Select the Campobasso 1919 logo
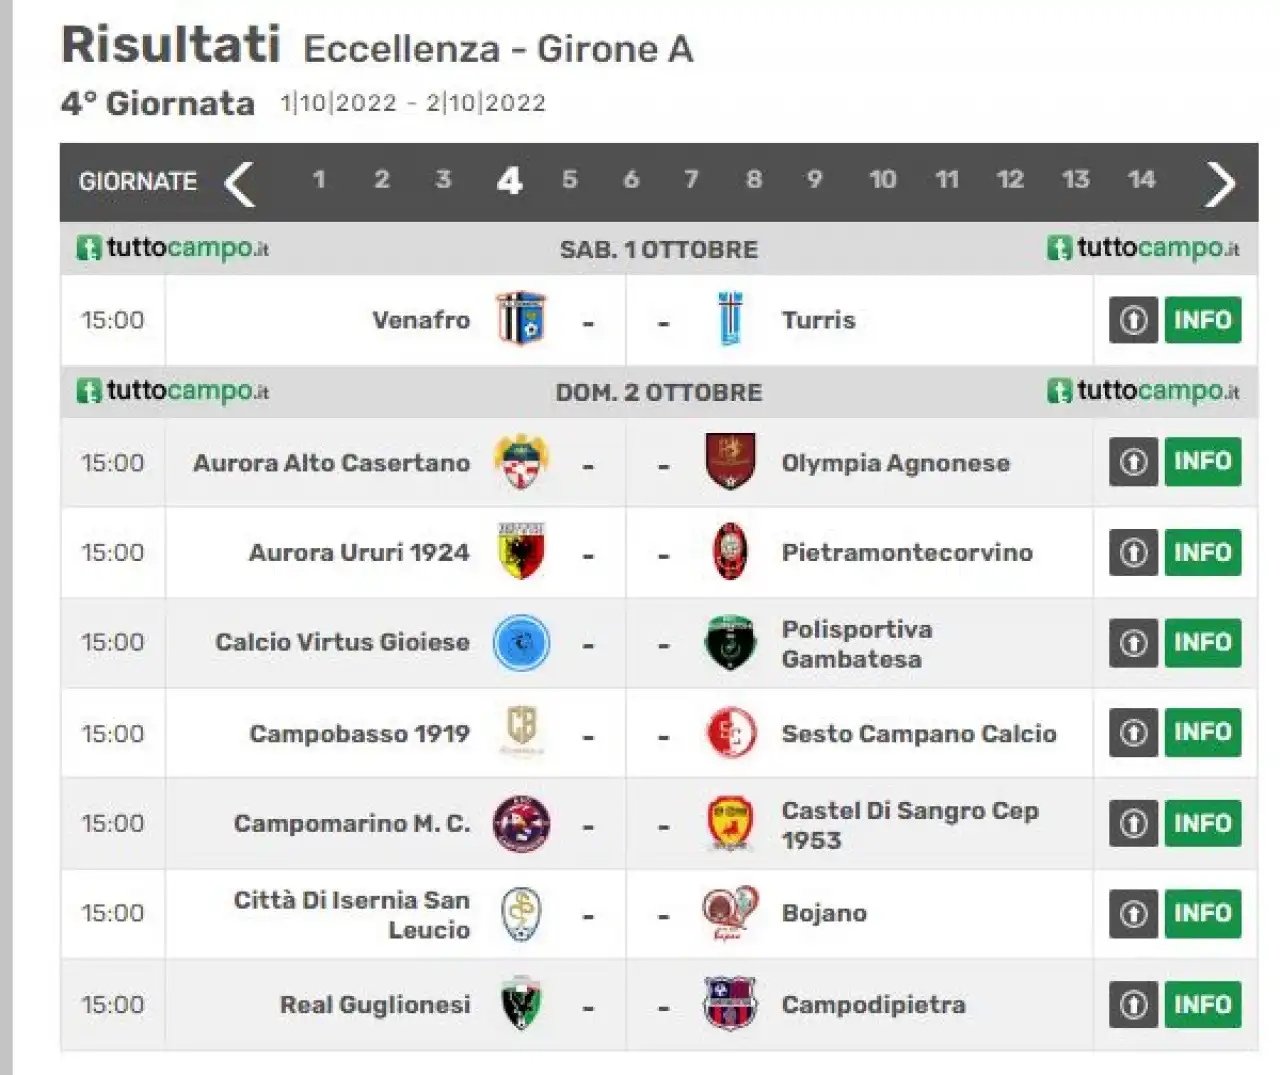This screenshot has width=1280, height=1075. (x=522, y=732)
